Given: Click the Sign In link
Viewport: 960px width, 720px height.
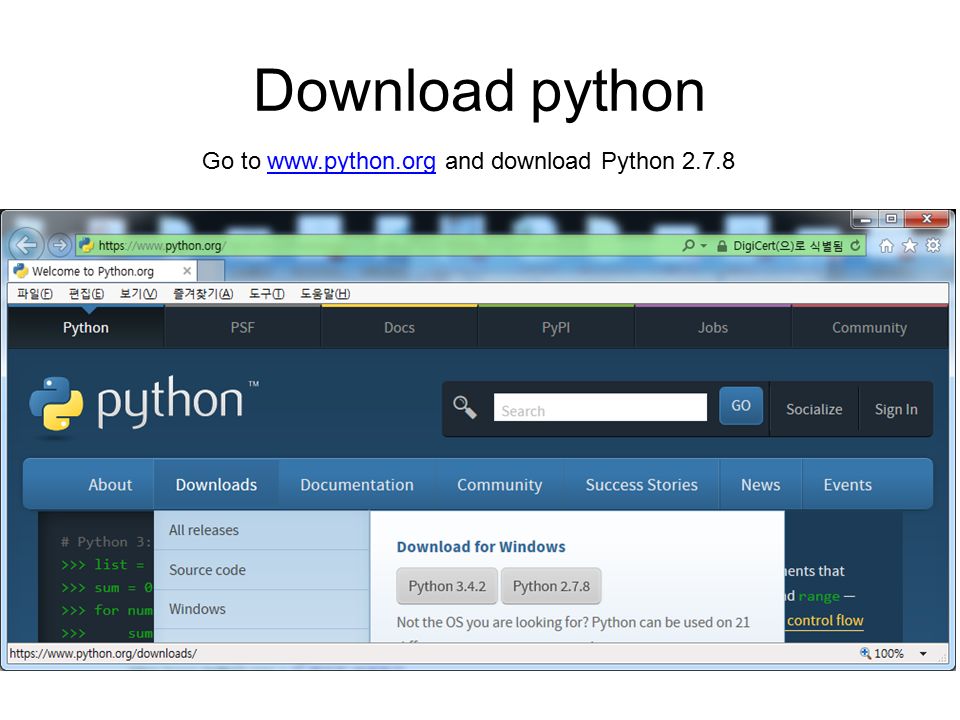Looking at the screenshot, I should 896,409.
